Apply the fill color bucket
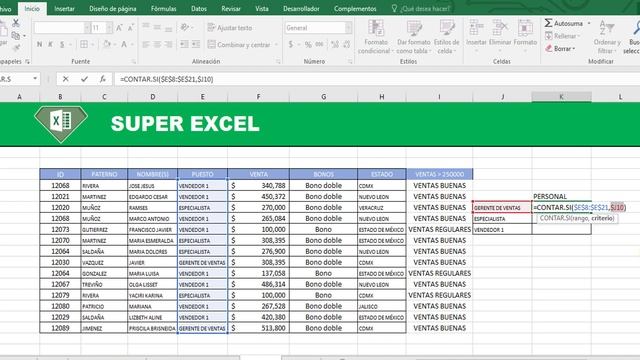 (107, 44)
